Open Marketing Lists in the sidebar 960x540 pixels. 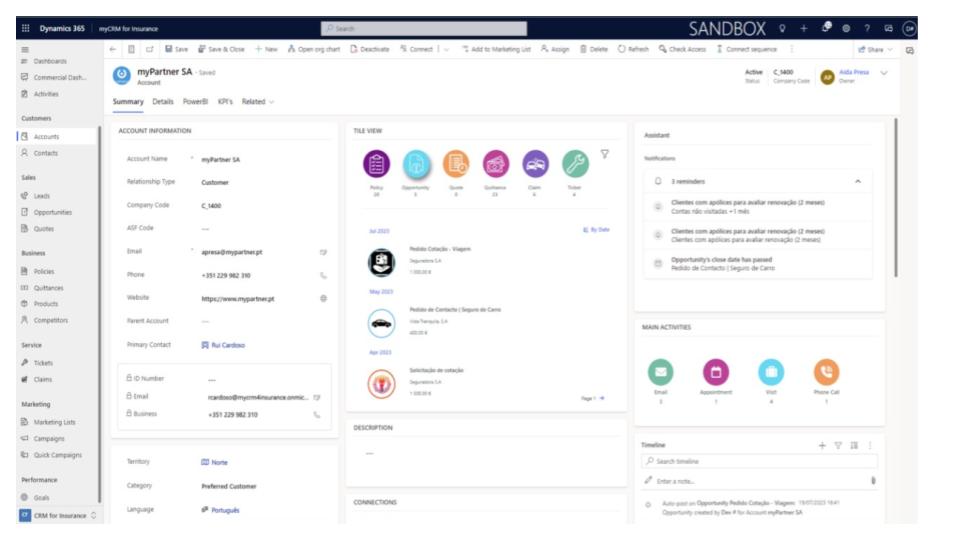pyautogui.click(x=54, y=422)
